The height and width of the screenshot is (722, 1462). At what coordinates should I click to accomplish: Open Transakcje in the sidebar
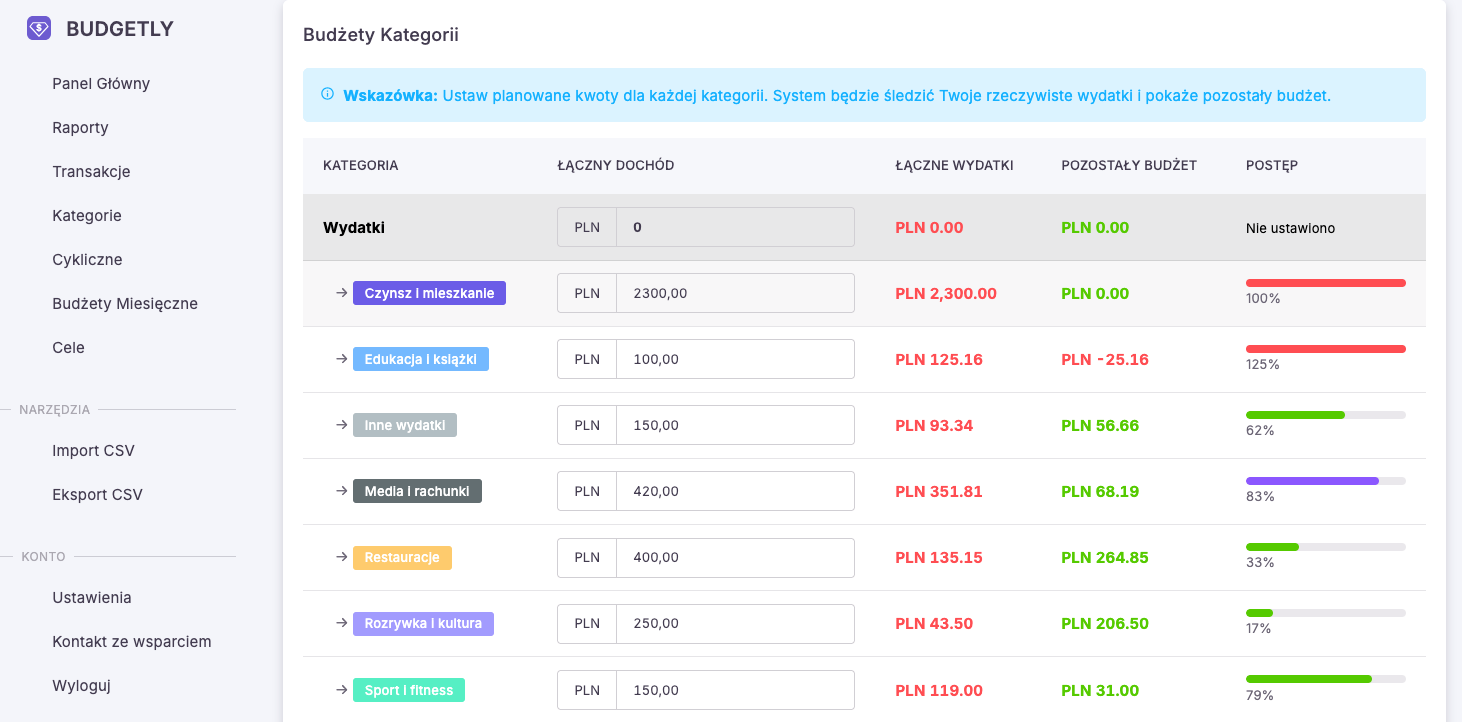click(x=91, y=171)
